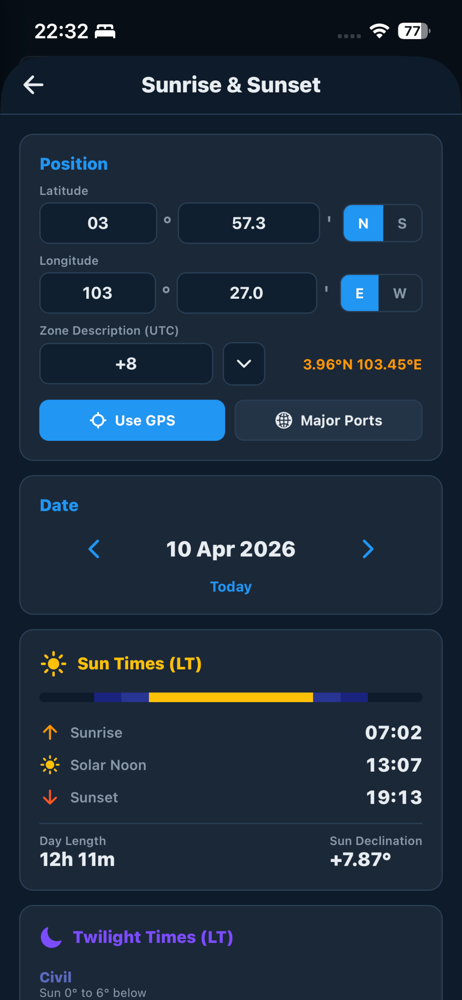Click the globe icon for Major Ports
Screen dimensions: 462x1000
[283, 420]
